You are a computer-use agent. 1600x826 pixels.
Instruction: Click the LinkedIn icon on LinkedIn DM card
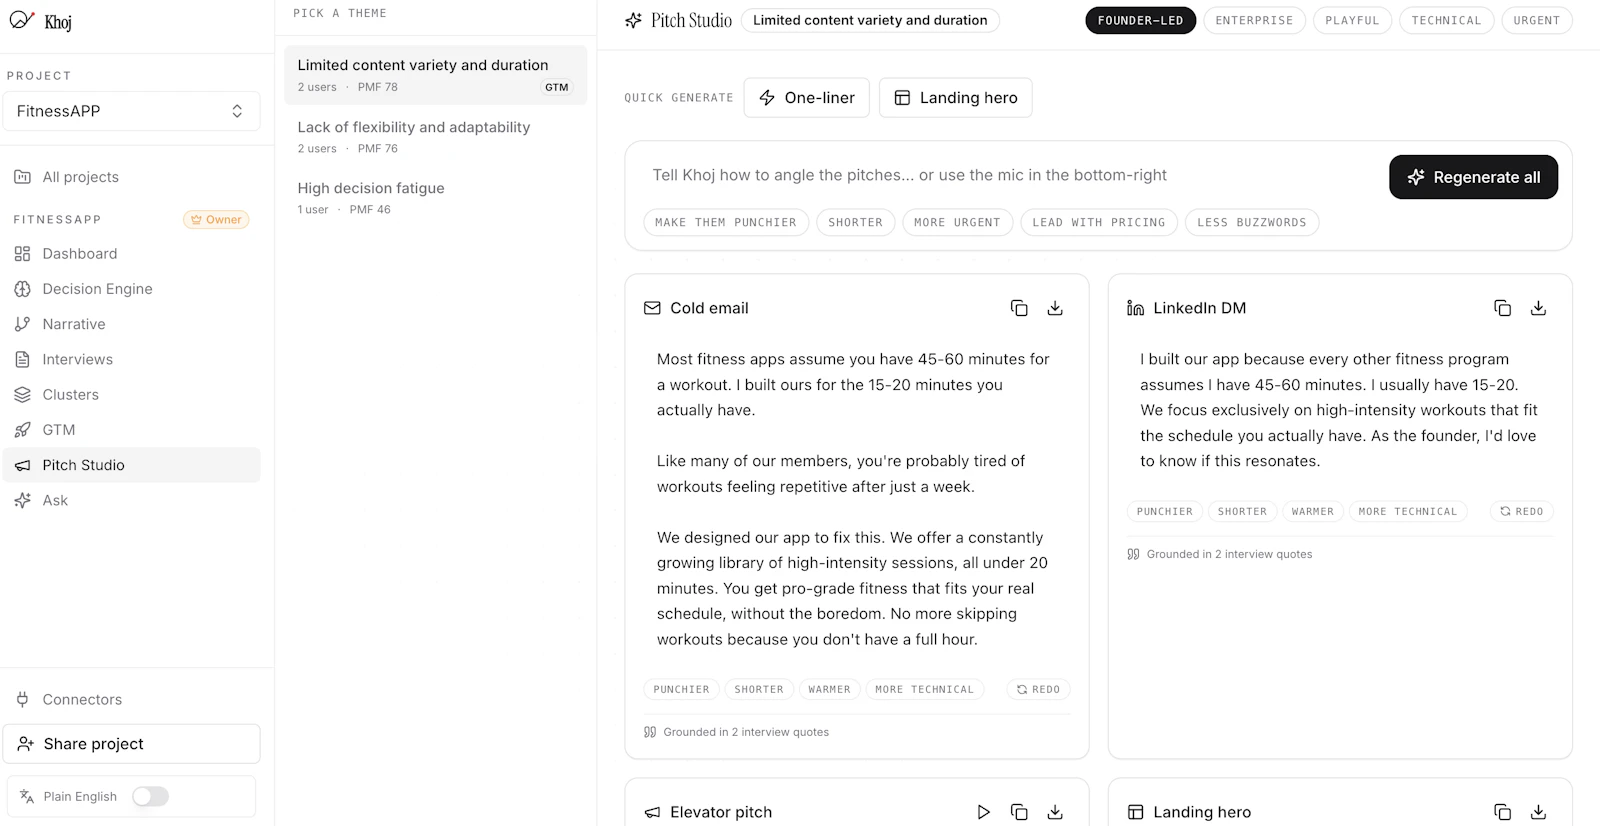point(1136,308)
